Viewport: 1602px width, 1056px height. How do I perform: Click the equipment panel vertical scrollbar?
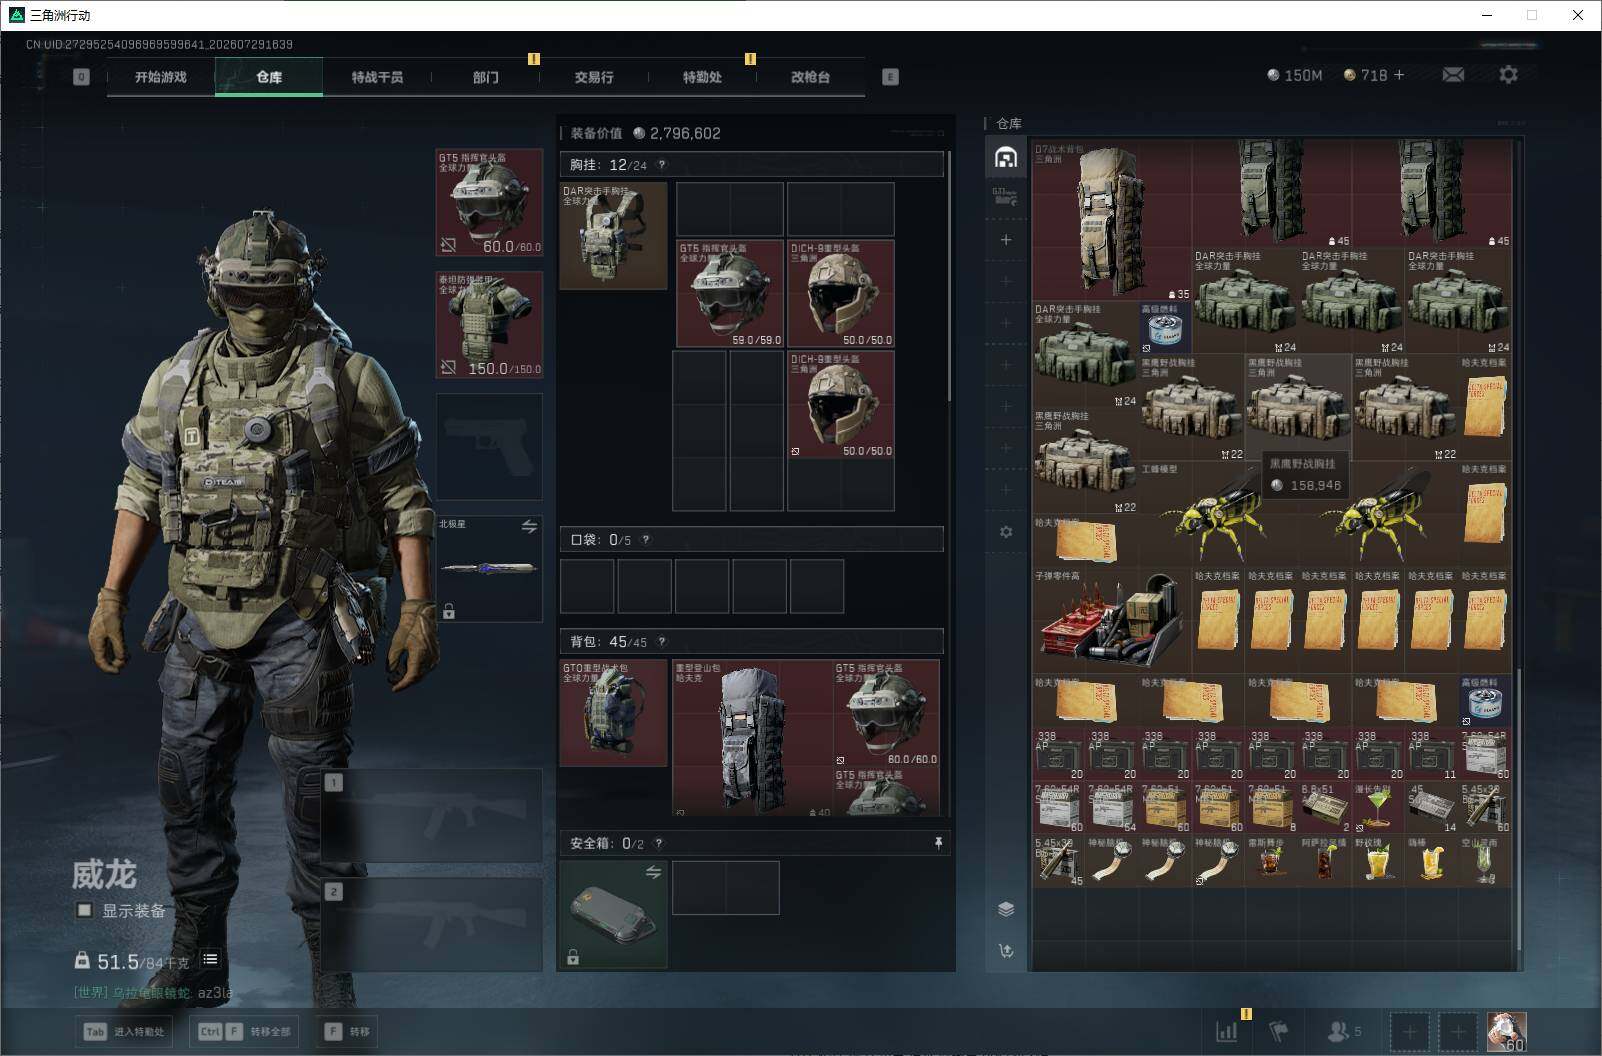(x=949, y=277)
